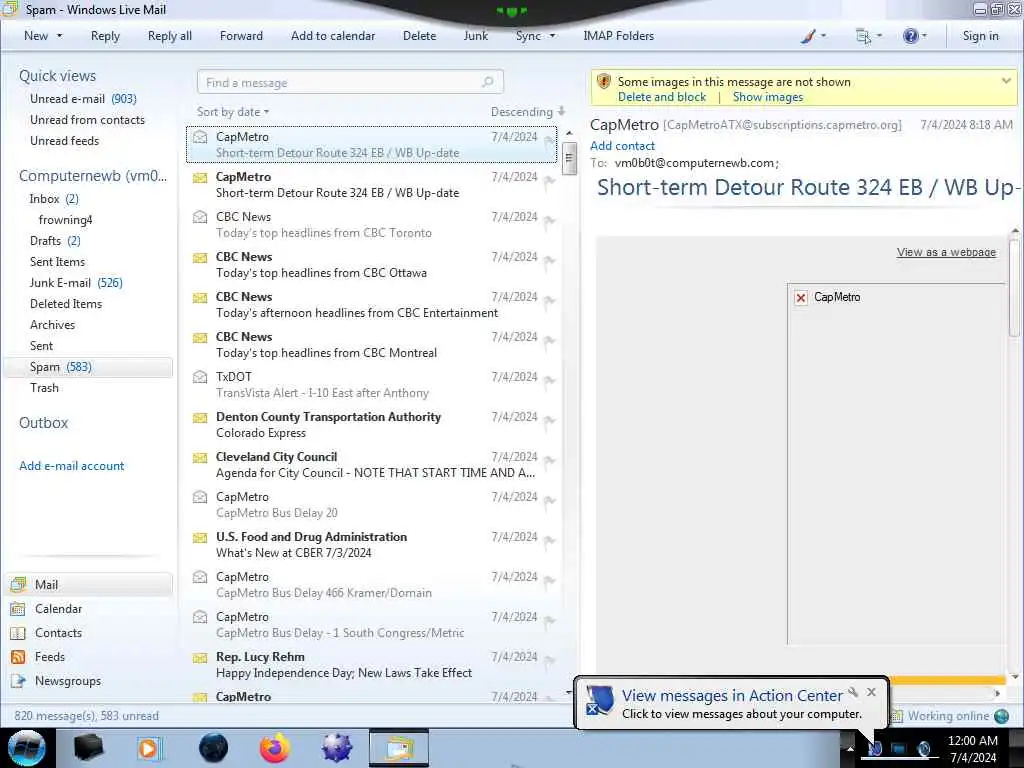This screenshot has height=768, width=1024.
Task: Click the Show images link
Action: click(x=768, y=97)
